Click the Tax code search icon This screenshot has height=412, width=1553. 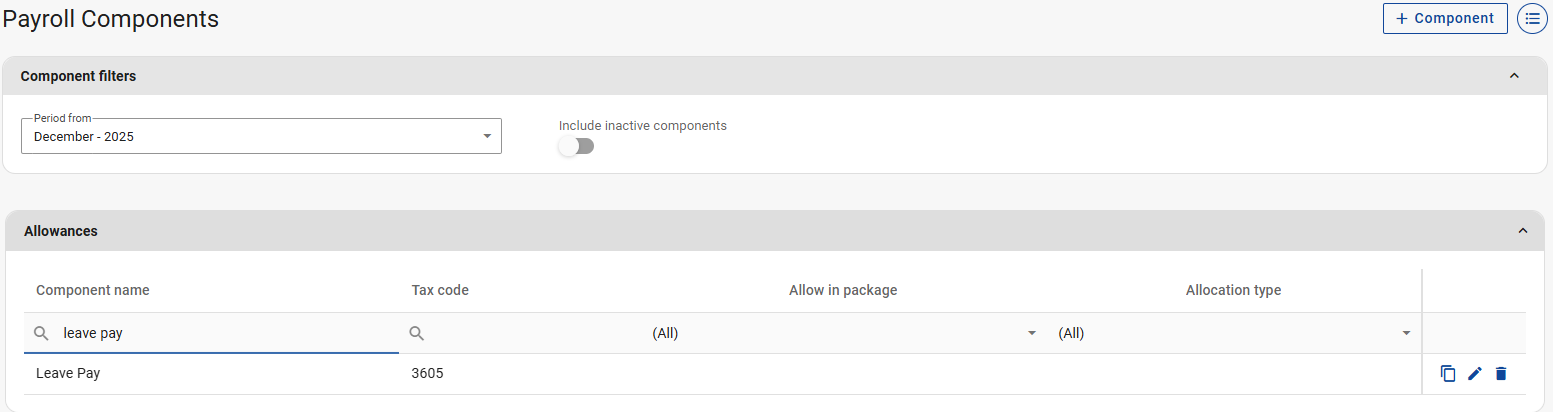[x=417, y=333]
